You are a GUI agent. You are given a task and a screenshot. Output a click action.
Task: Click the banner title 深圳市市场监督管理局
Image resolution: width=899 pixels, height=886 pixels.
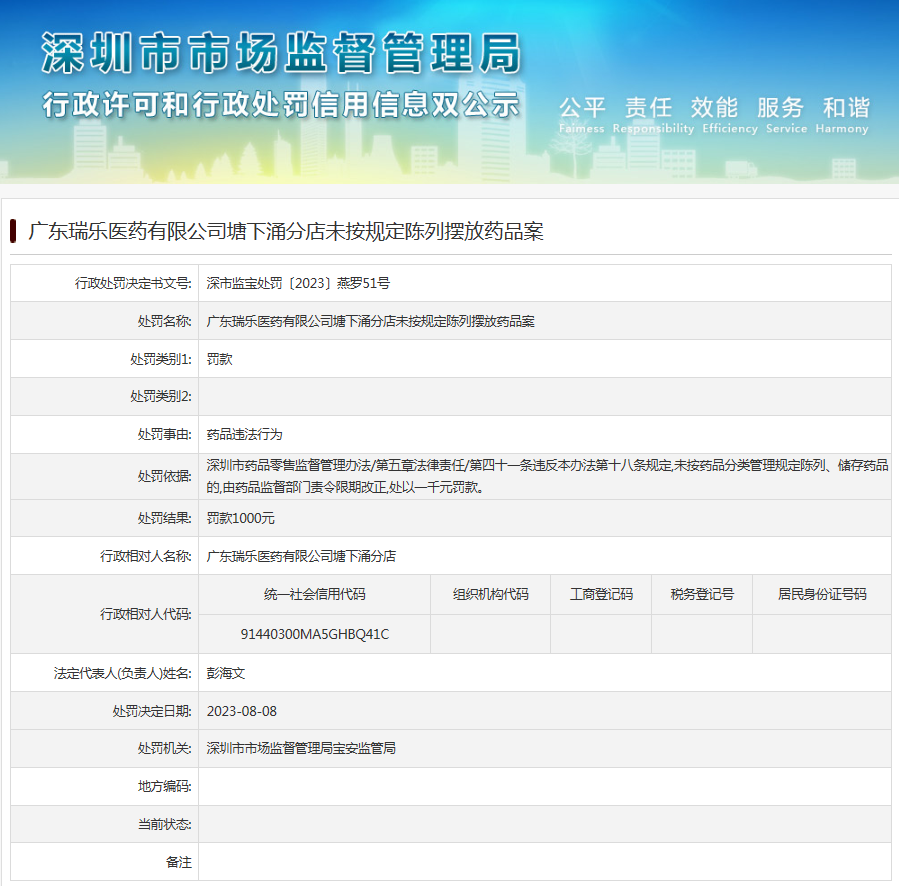tap(281, 53)
